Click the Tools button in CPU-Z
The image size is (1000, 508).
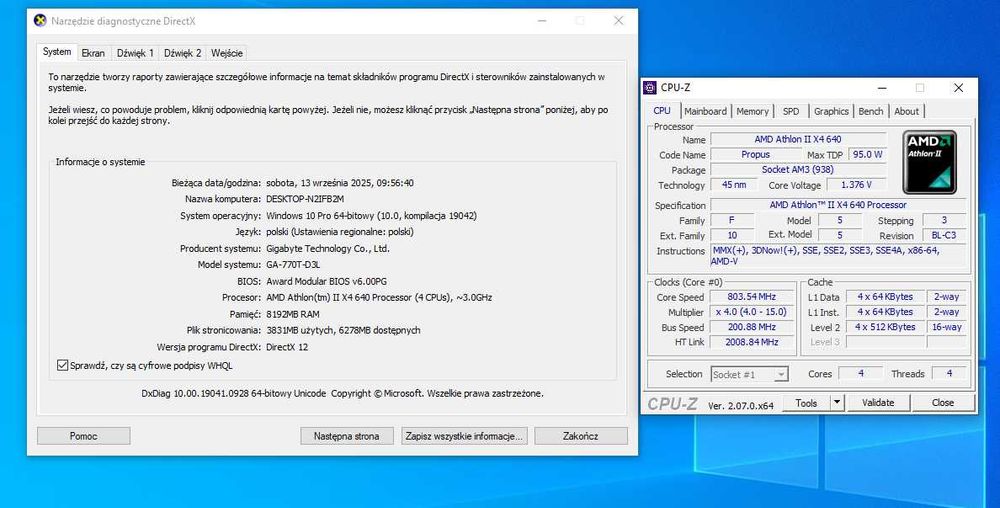[806, 403]
